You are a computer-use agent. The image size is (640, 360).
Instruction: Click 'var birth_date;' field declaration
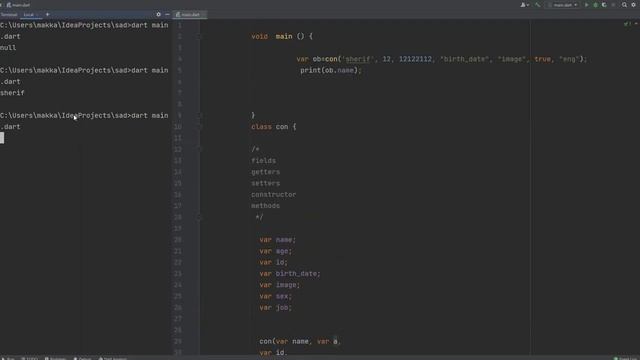click(x=290, y=273)
